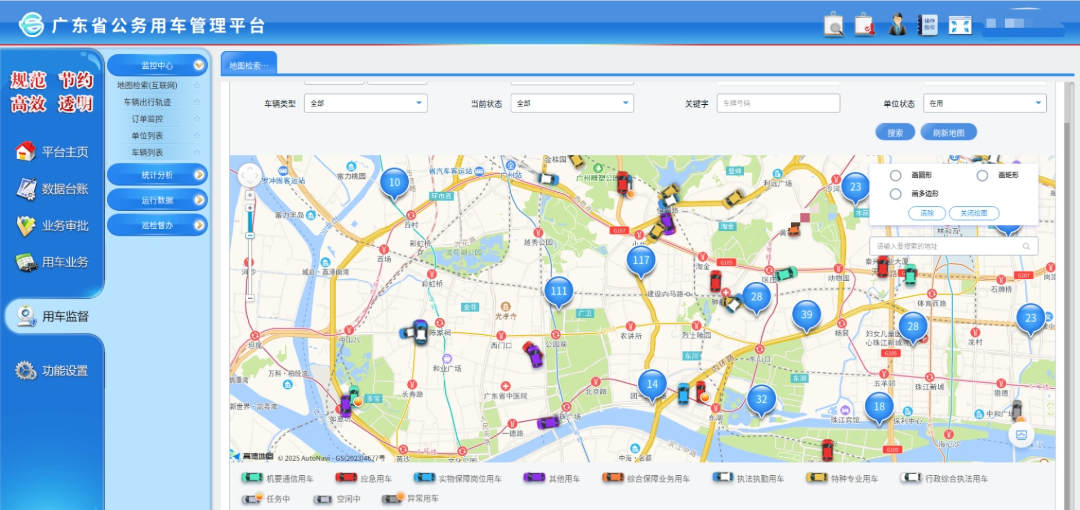Go to 平台主页 home in sidebar
This screenshot has width=1080, height=510.
tap(53, 152)
